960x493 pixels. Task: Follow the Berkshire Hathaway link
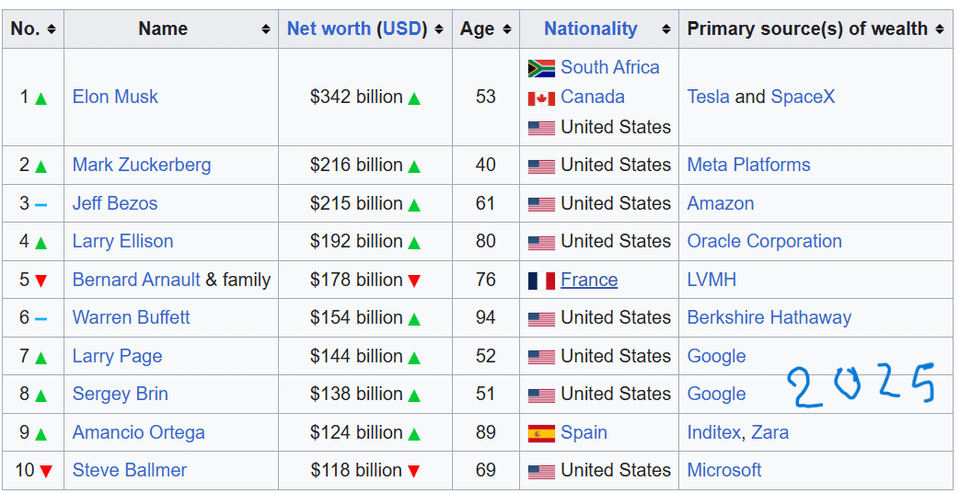[x=769, y=317]
